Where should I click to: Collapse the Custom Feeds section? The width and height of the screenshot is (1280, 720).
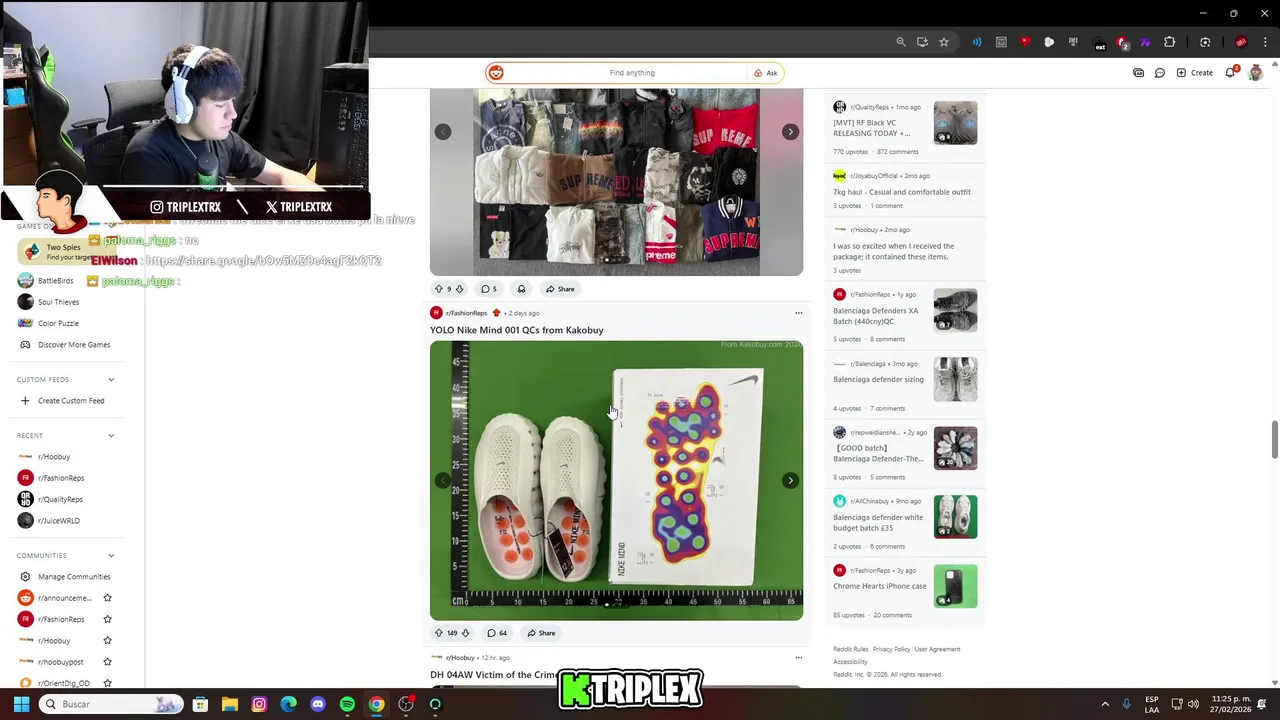[111, 380]
